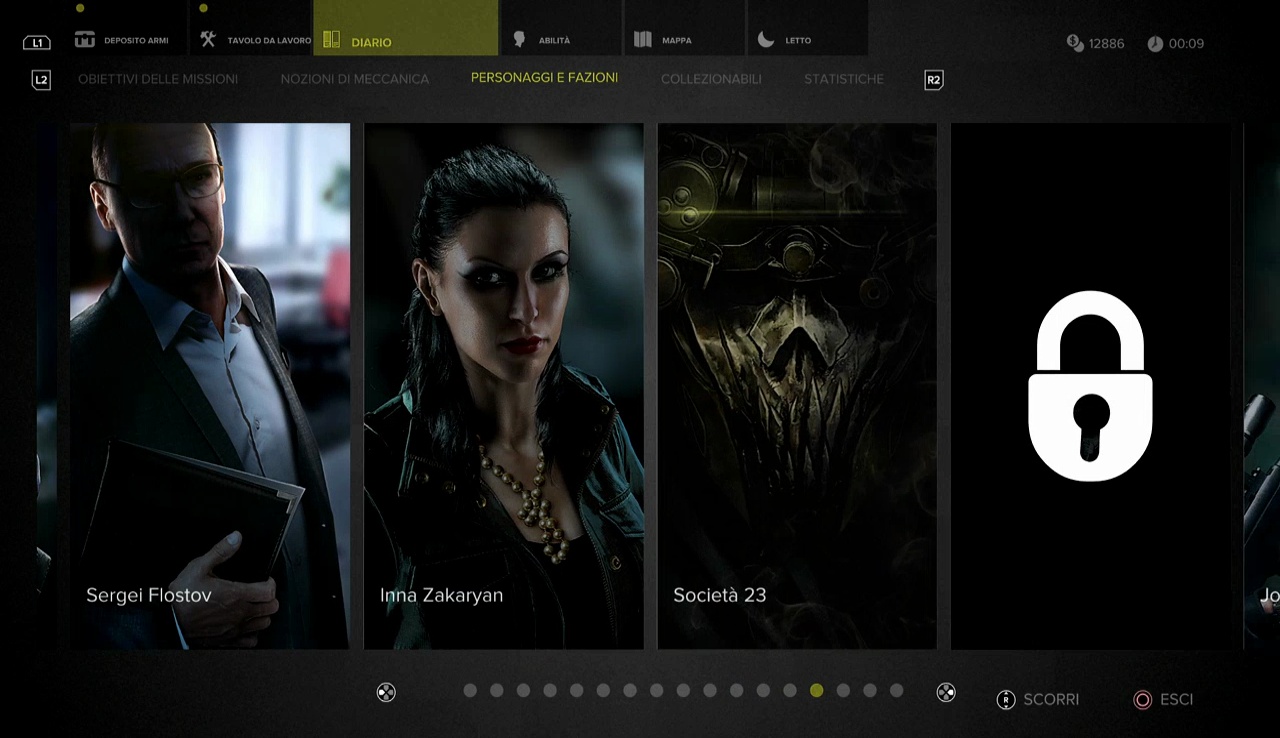Open the Statistiche tab
The image size is (1280, 738).
click(x=844, y=79)
